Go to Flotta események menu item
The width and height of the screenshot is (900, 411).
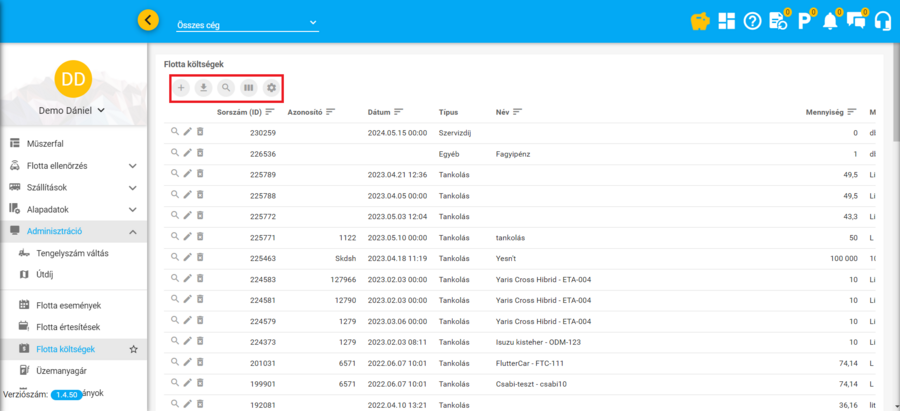pos(68,305)
